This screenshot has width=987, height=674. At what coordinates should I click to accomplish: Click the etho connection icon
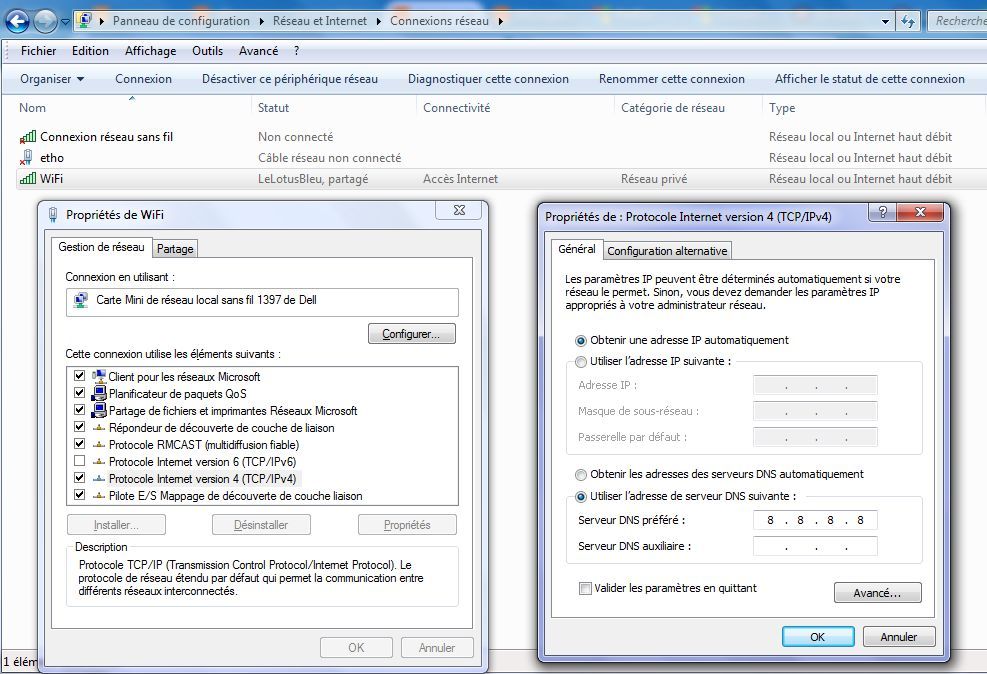pyautogui.click(x=28, y=158)
